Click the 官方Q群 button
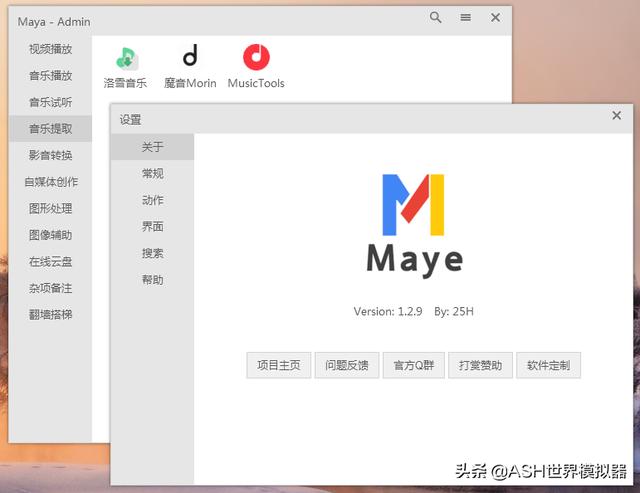 (413, 365)
